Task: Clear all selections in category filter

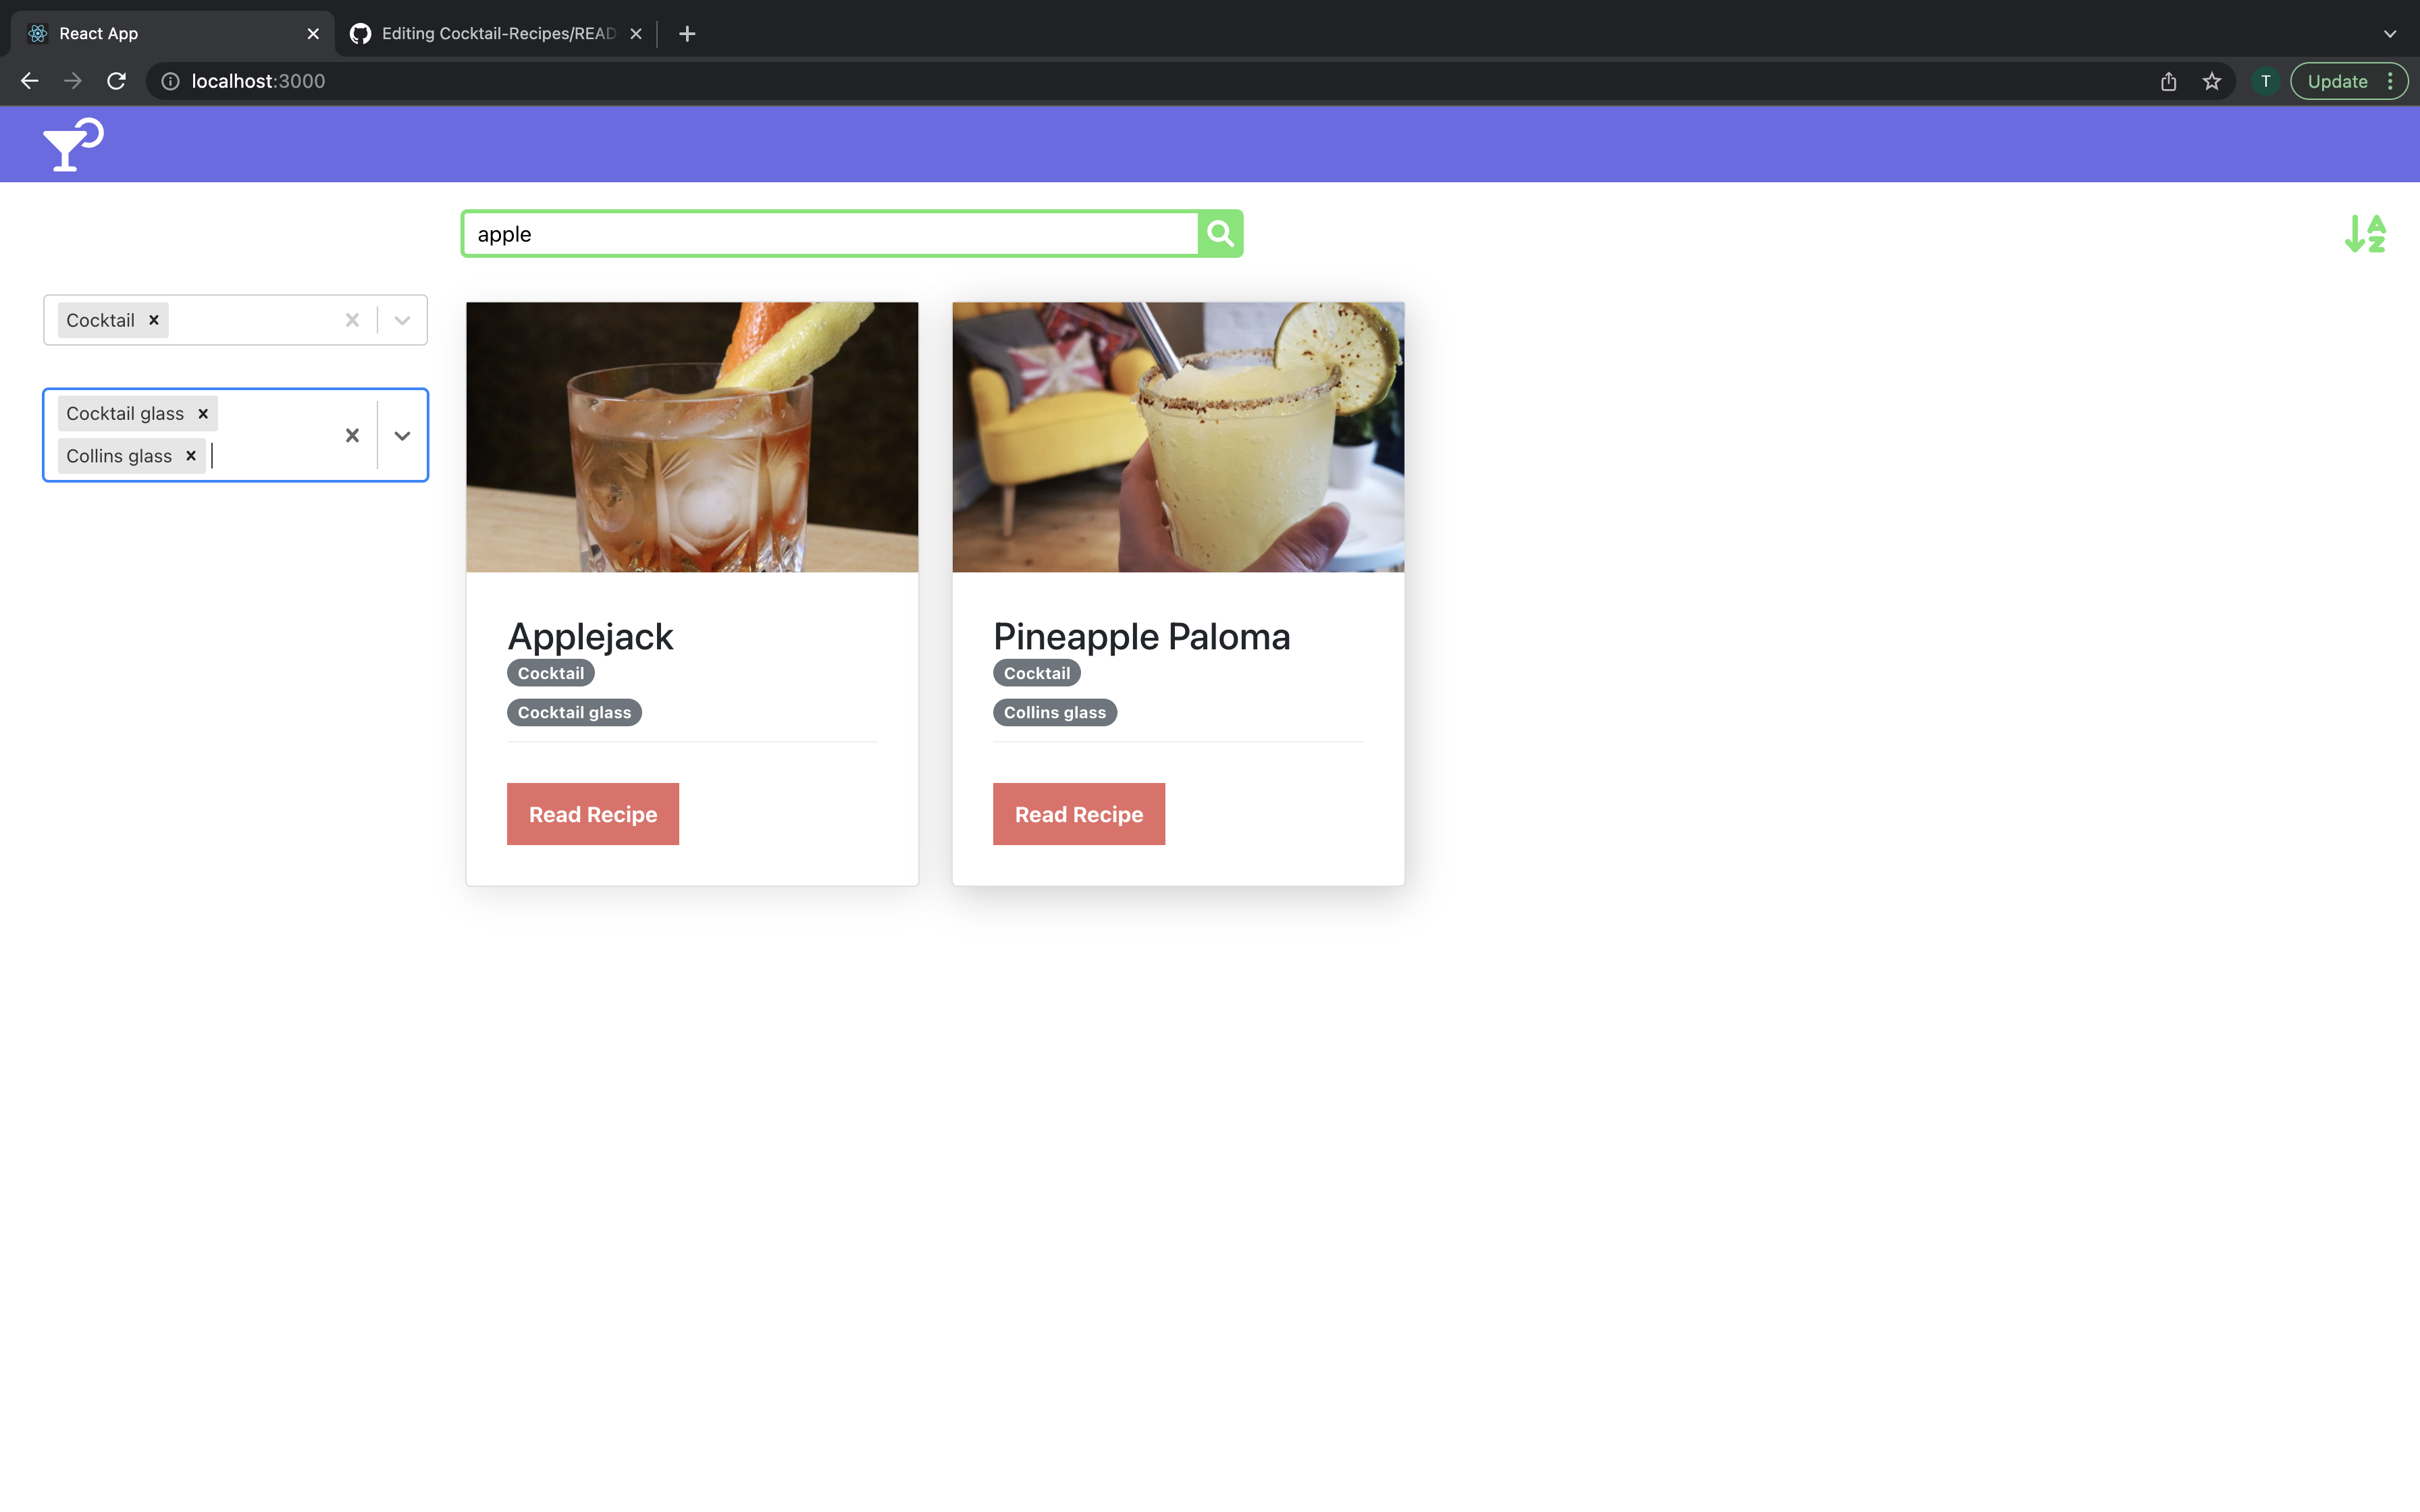Action: (x=352, y=320)
